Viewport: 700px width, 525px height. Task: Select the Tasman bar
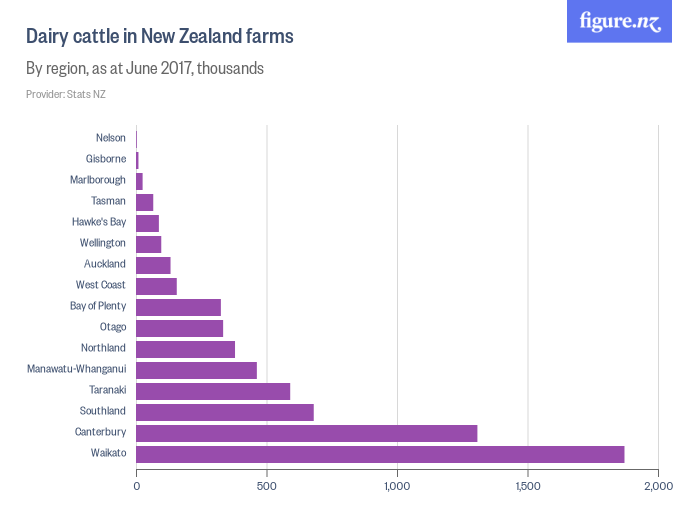[144, 202]
